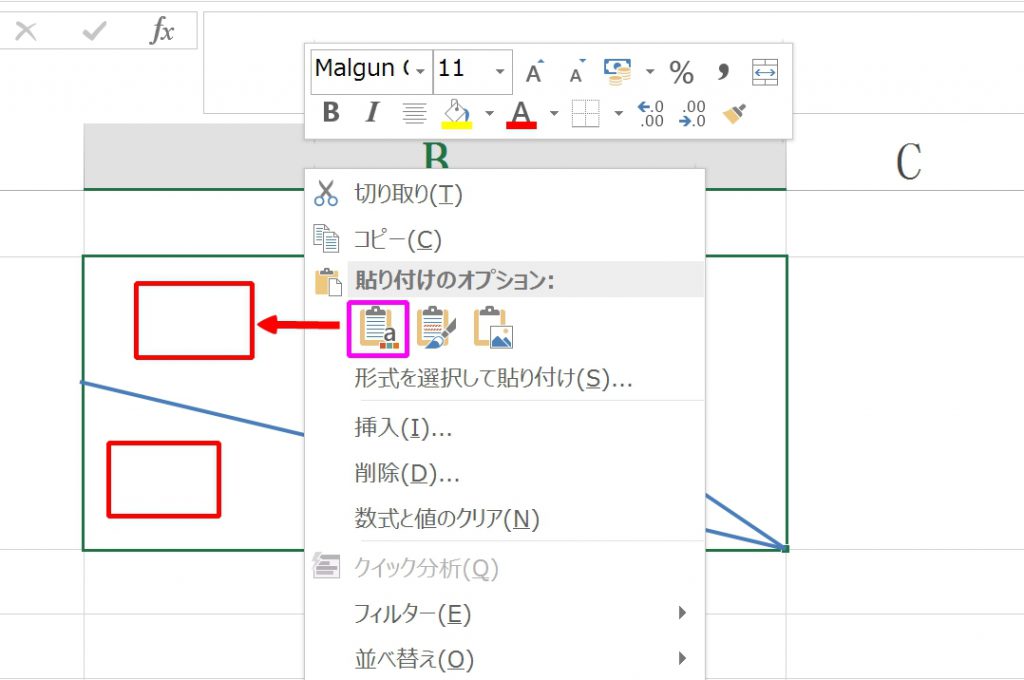The width and height of the screenshot is (1024, 680).
Task: Toggle italic formatting in mini toolbar
Action: 372,113
